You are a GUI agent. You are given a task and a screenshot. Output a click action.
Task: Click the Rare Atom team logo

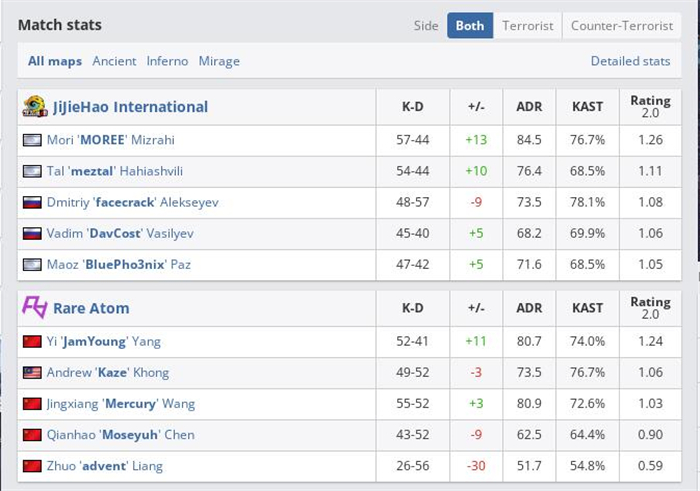(x=35, y=308)
